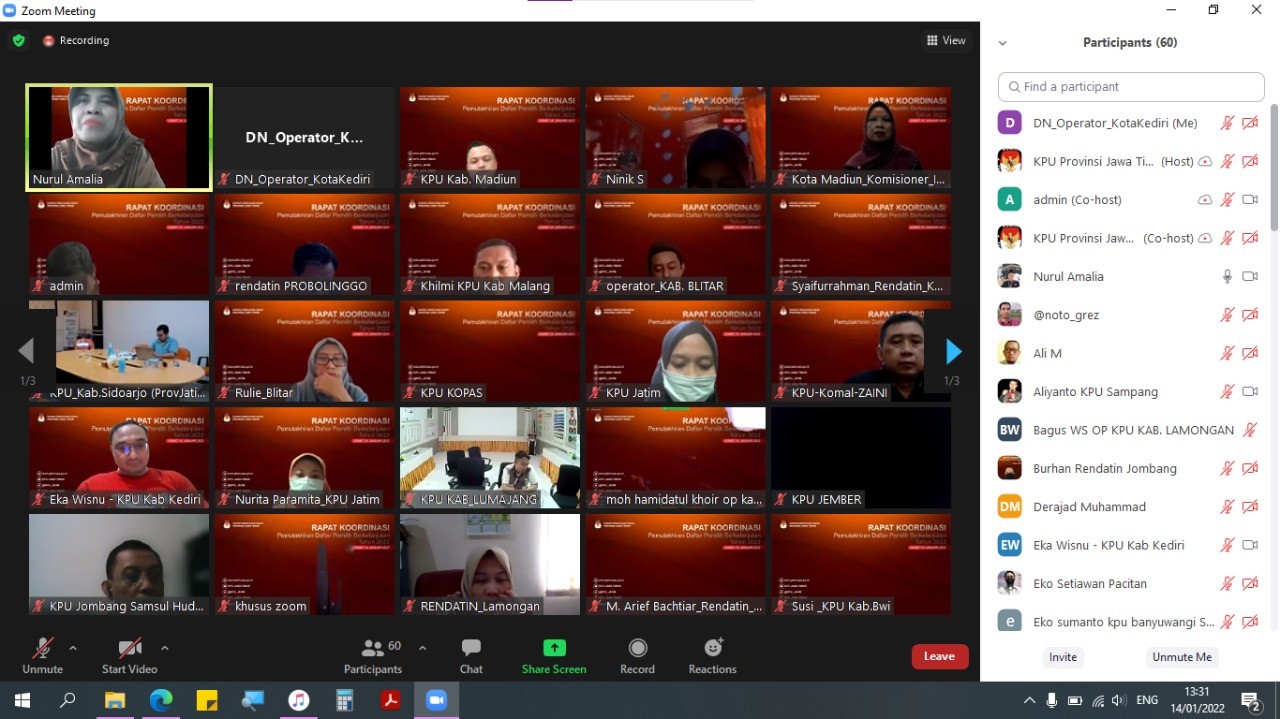1280x719 pixels.
Task: Click the green encryption shield icon
Action: (19, 41)
